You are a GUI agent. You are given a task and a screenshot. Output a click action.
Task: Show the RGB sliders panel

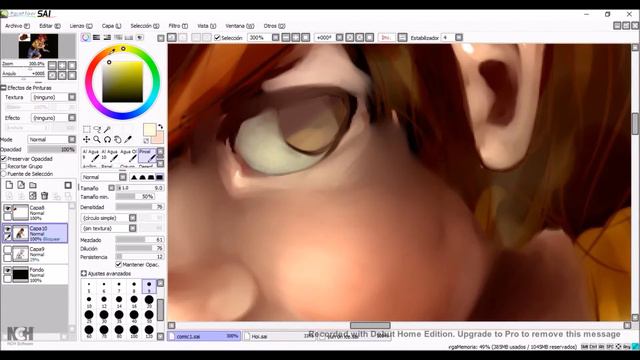96,38
